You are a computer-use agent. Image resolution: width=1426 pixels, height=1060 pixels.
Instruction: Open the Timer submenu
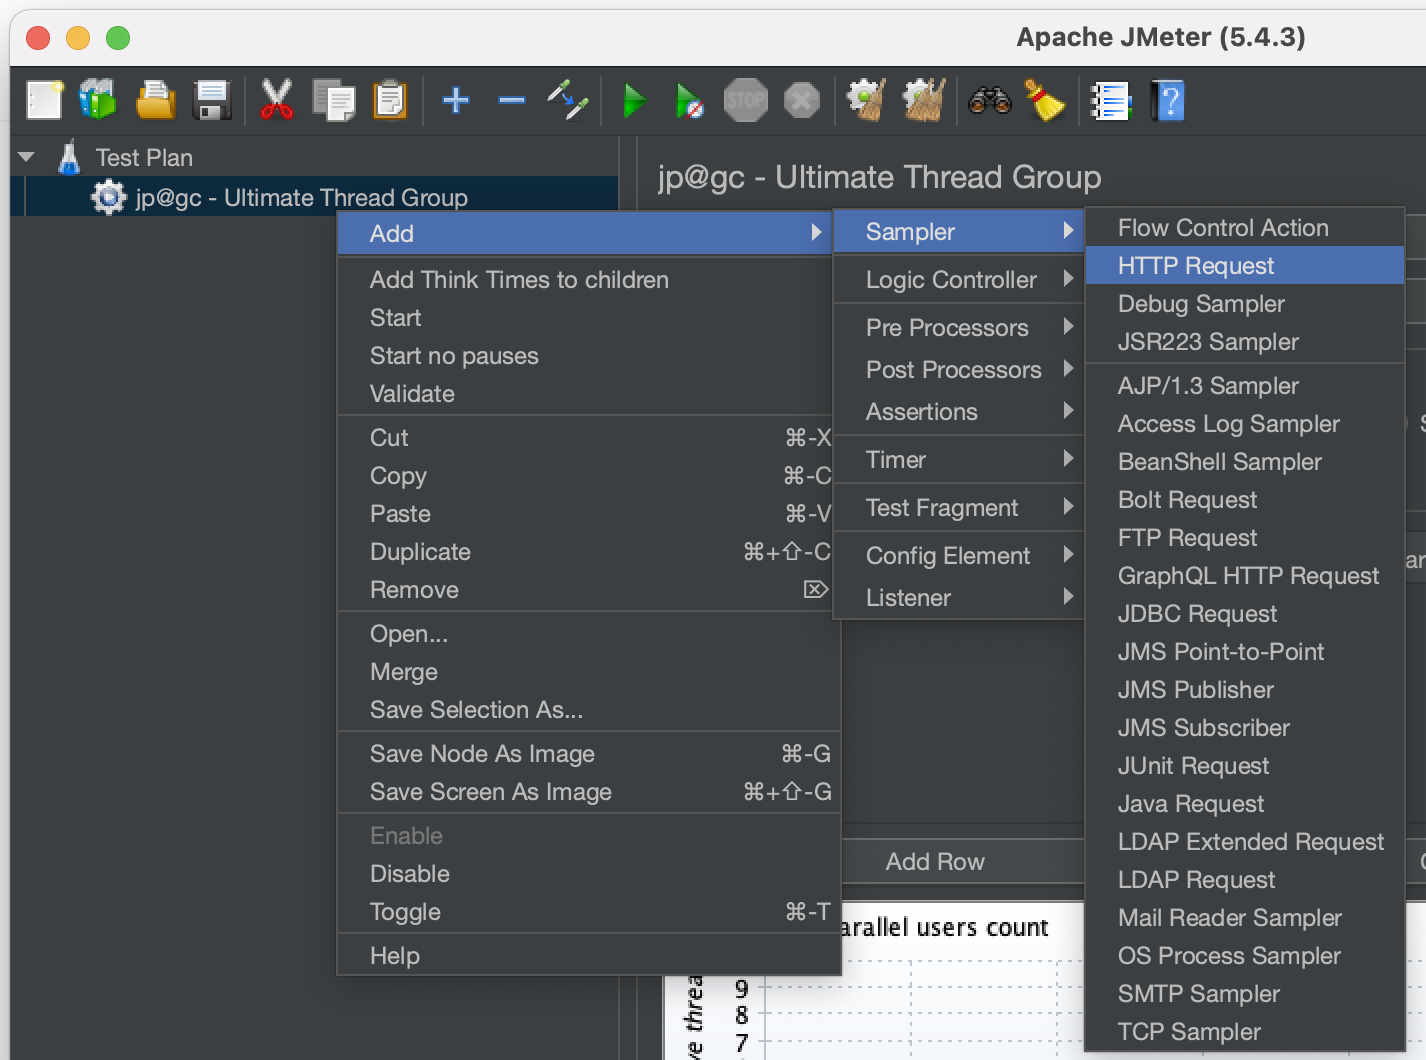pos(959,460)
